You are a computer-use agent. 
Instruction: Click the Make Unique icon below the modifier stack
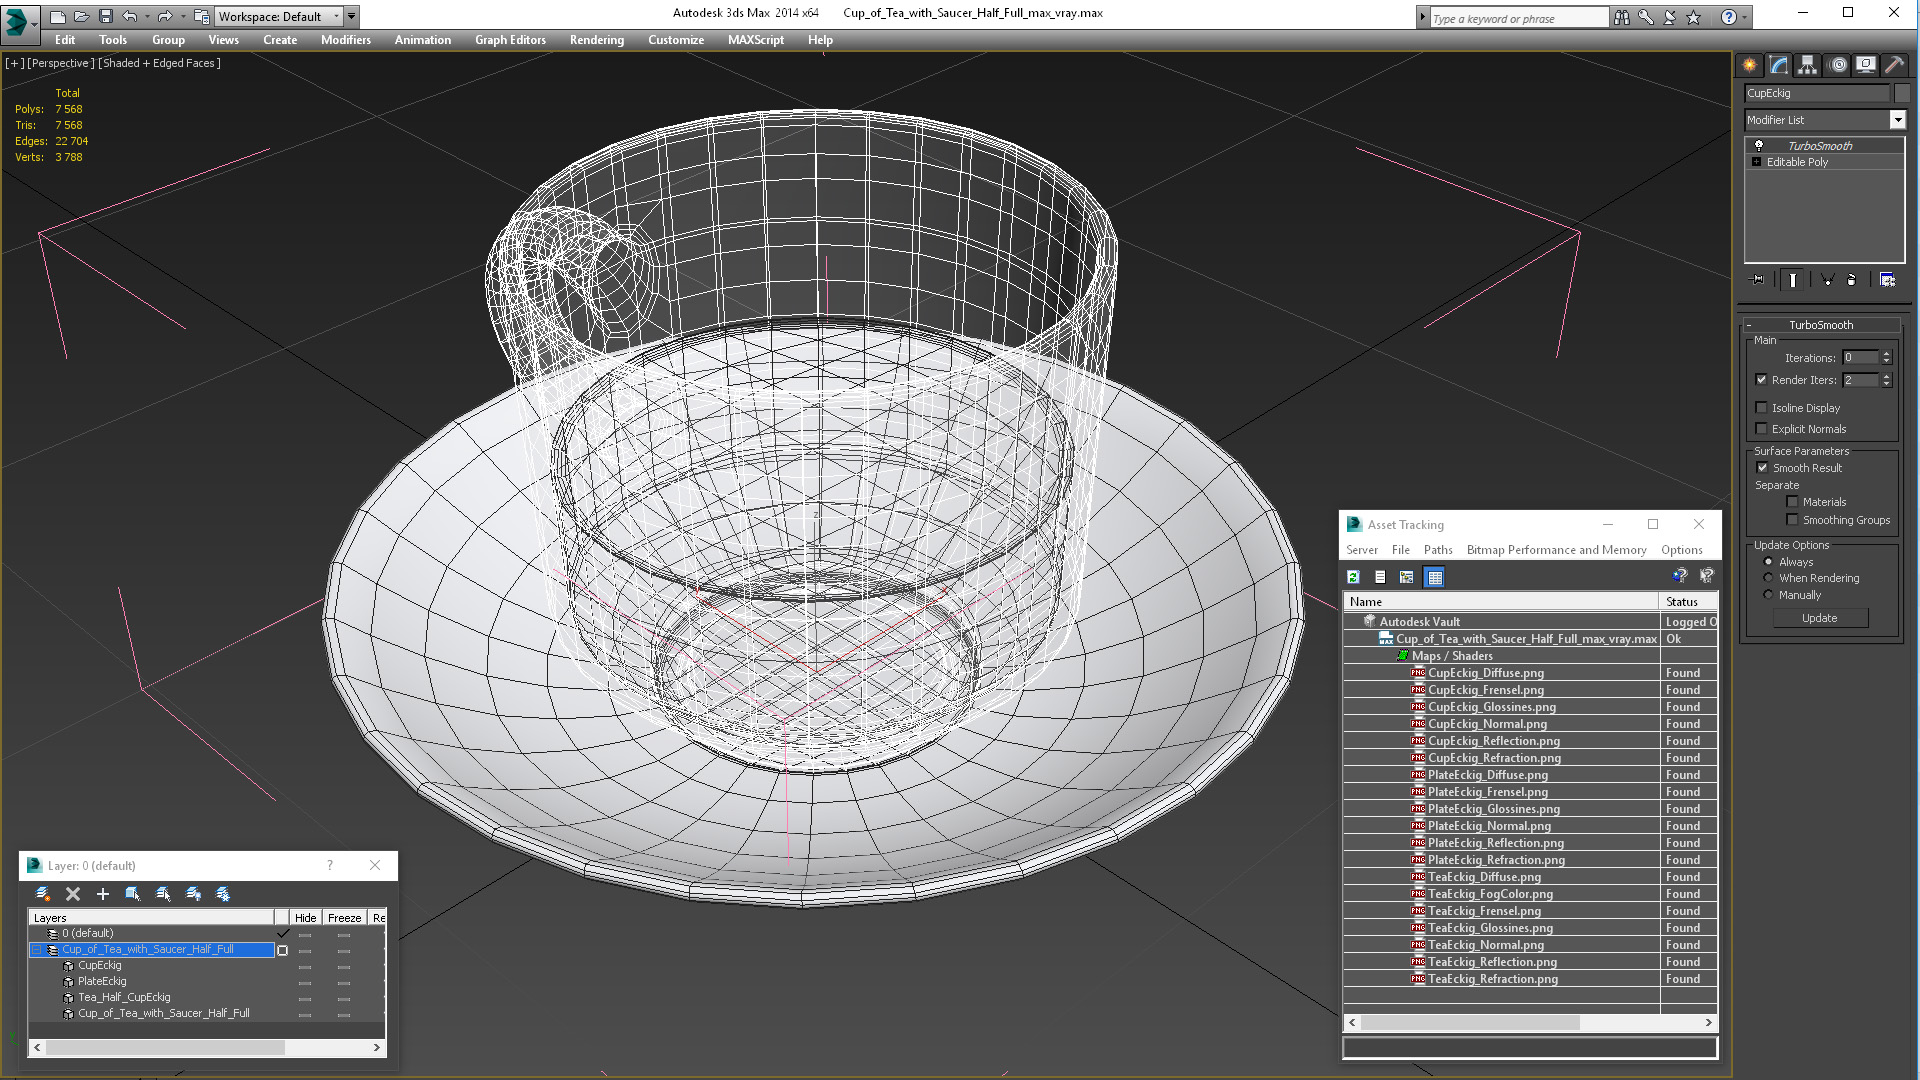(1827, 280)
